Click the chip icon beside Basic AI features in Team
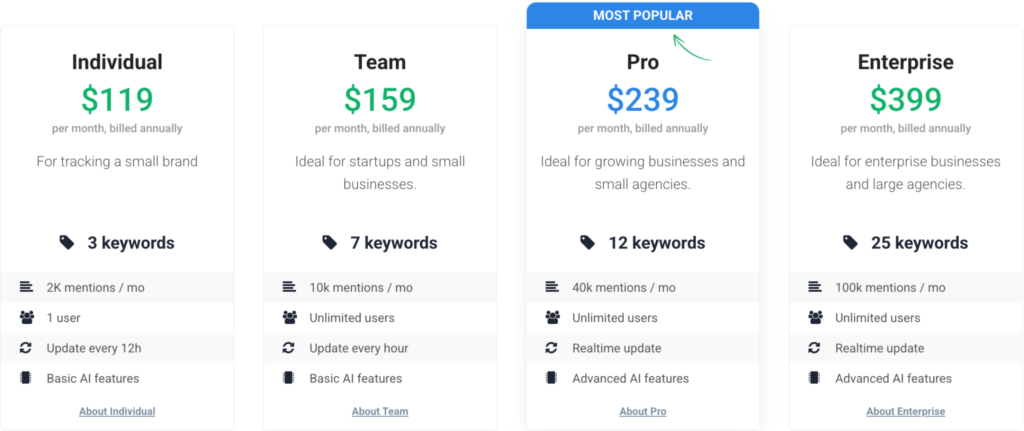 [x=289, y=378]
